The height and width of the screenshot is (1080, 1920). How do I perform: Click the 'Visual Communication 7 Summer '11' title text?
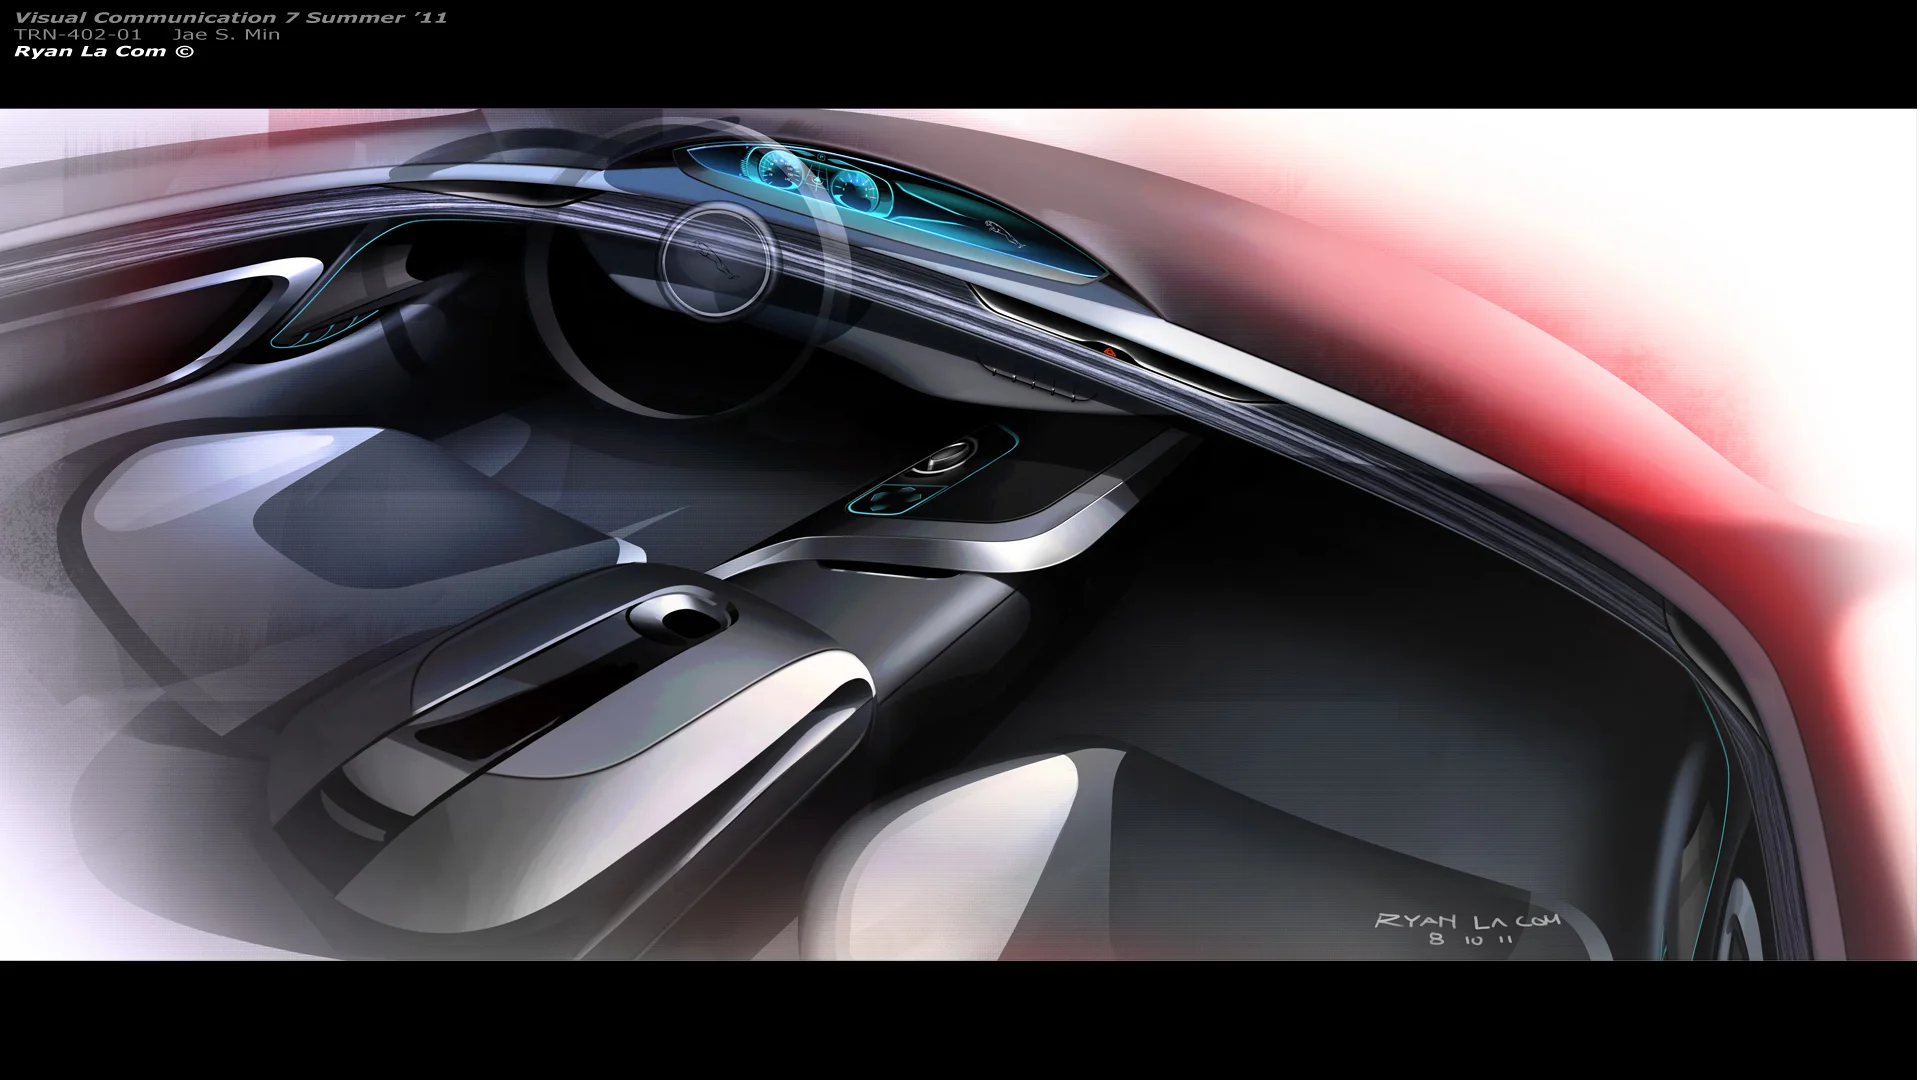[231, 17]
